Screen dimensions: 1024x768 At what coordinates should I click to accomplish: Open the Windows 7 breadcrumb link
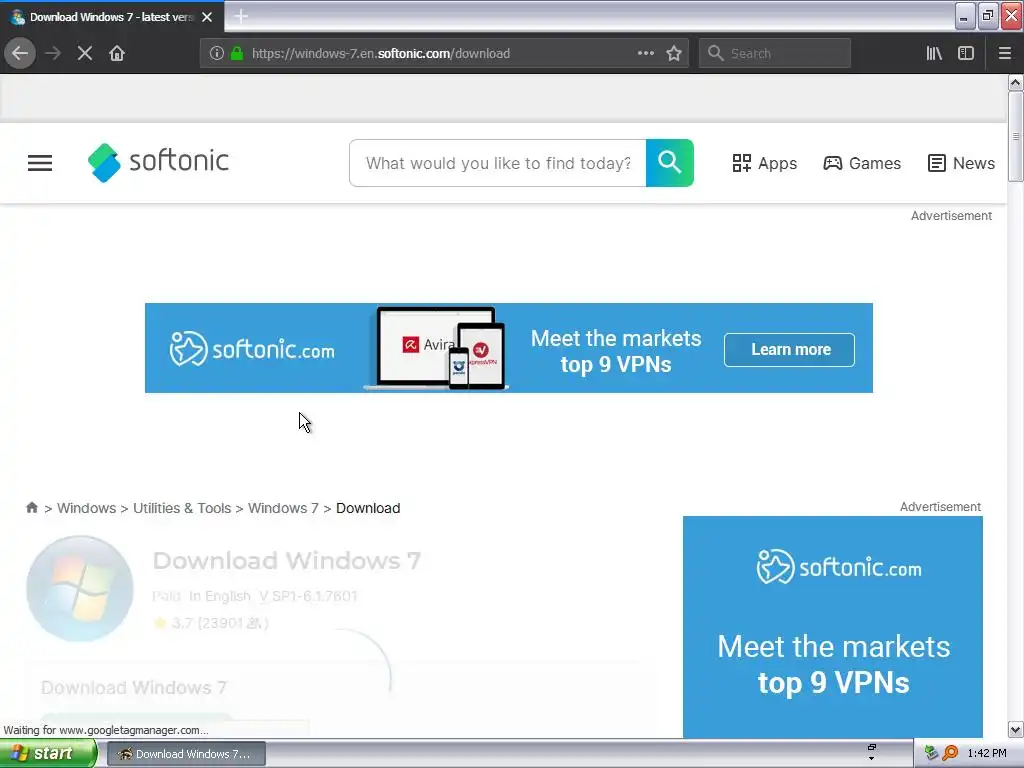(283, 508)
